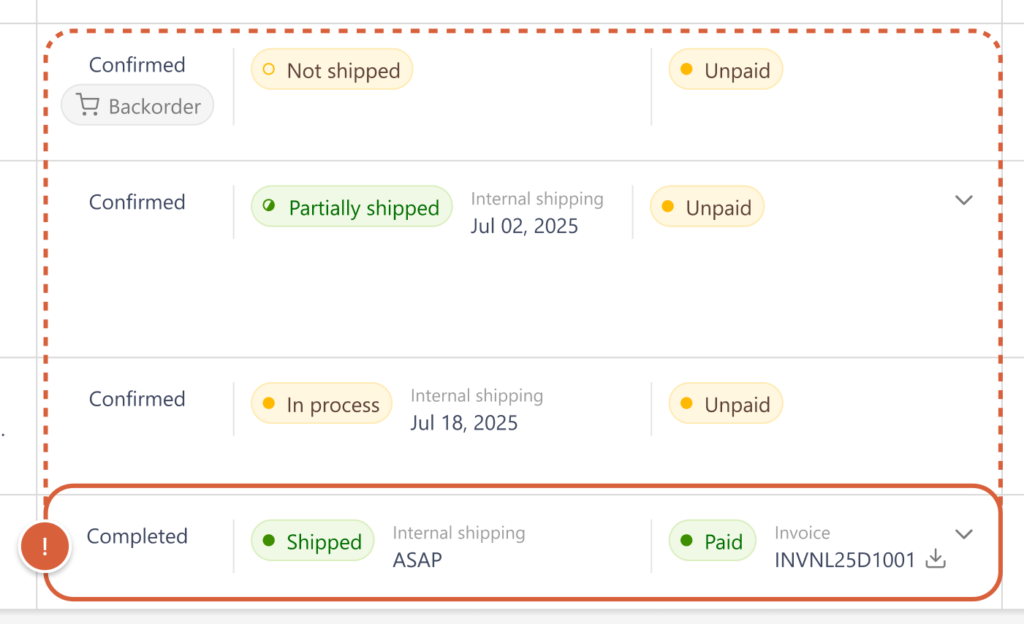Click Unpaid badge in the In process row
The width and height of the screenshot is (1024, 624).
coord(725,405)
